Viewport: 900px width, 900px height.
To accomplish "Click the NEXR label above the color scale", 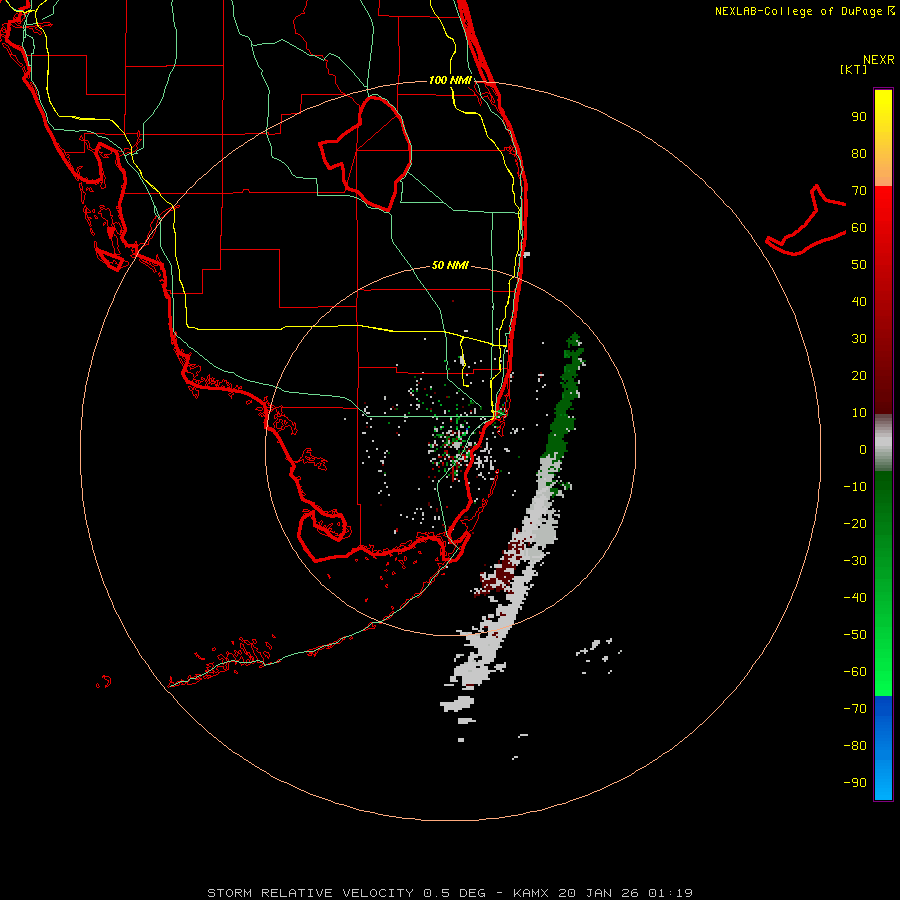I will (879, 60).
